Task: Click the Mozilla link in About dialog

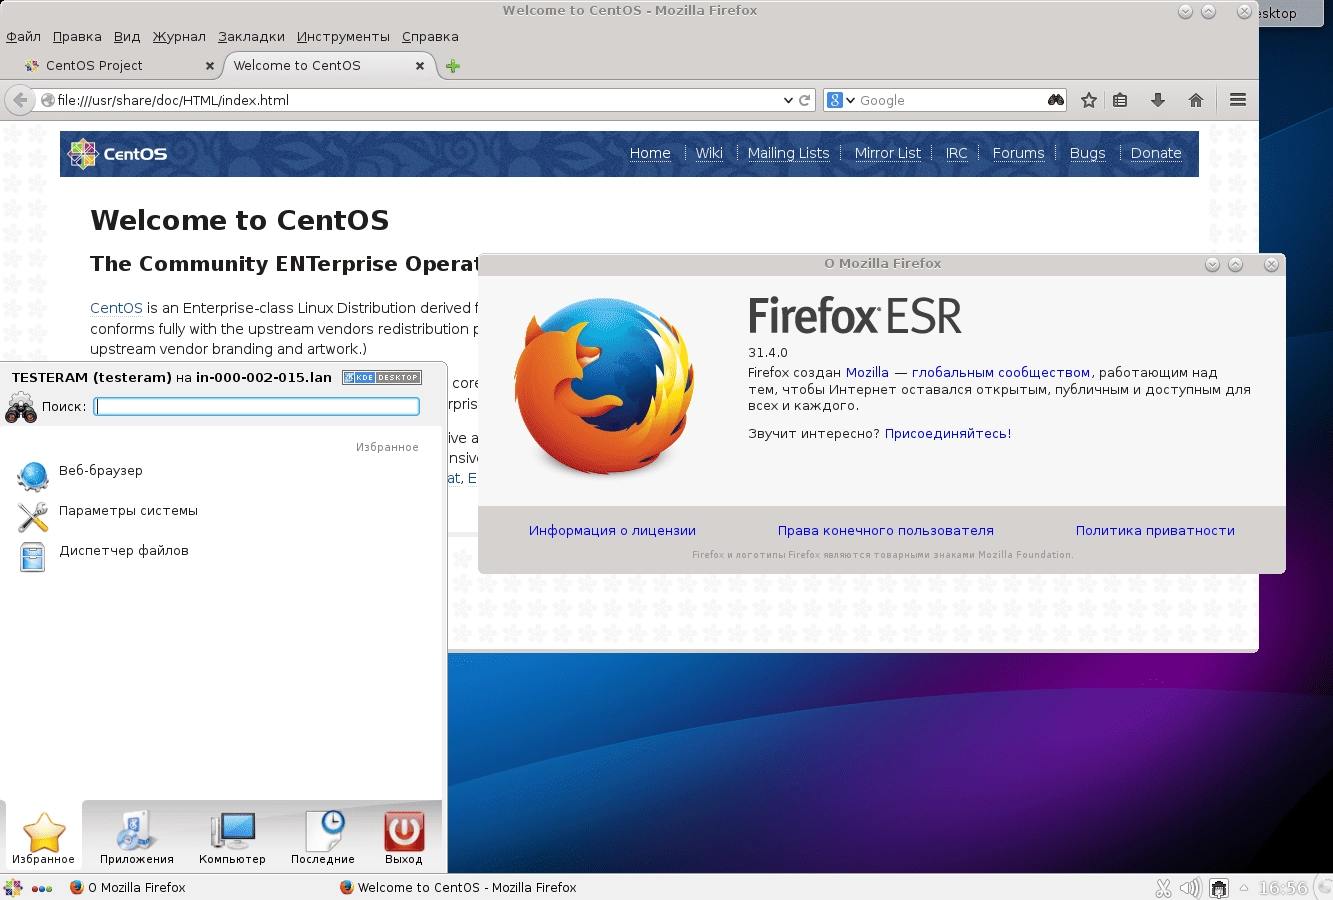Action: 867,372
